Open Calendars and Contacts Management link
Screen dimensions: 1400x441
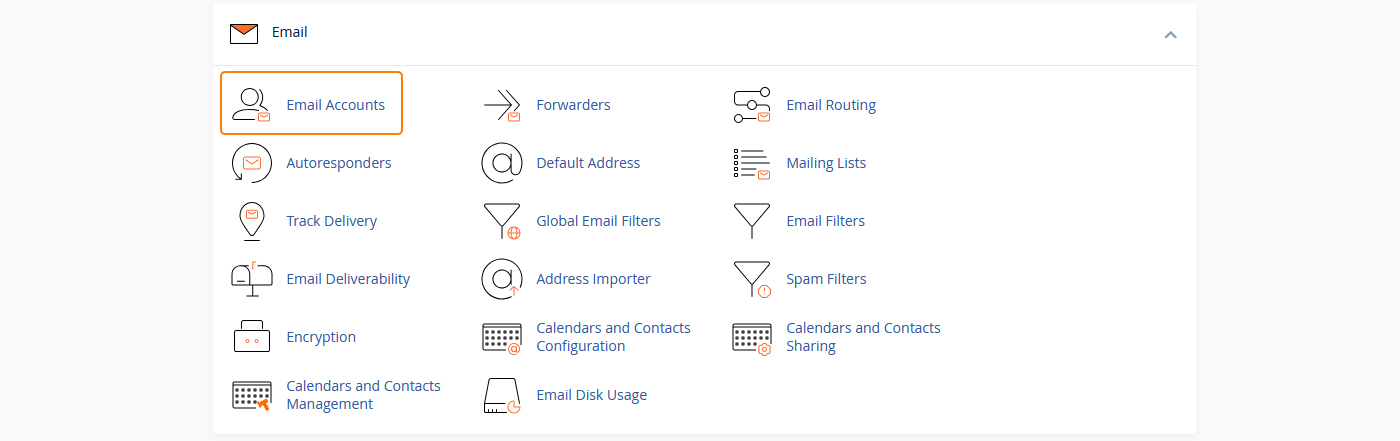(x=363, y=395)
